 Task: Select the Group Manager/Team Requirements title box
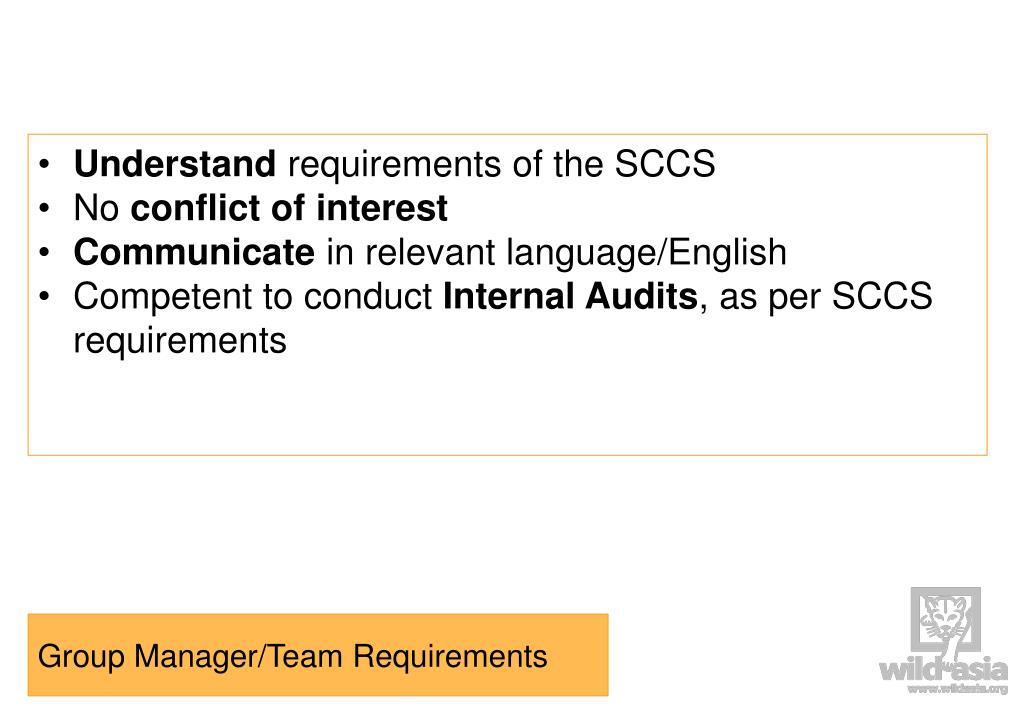318,654
